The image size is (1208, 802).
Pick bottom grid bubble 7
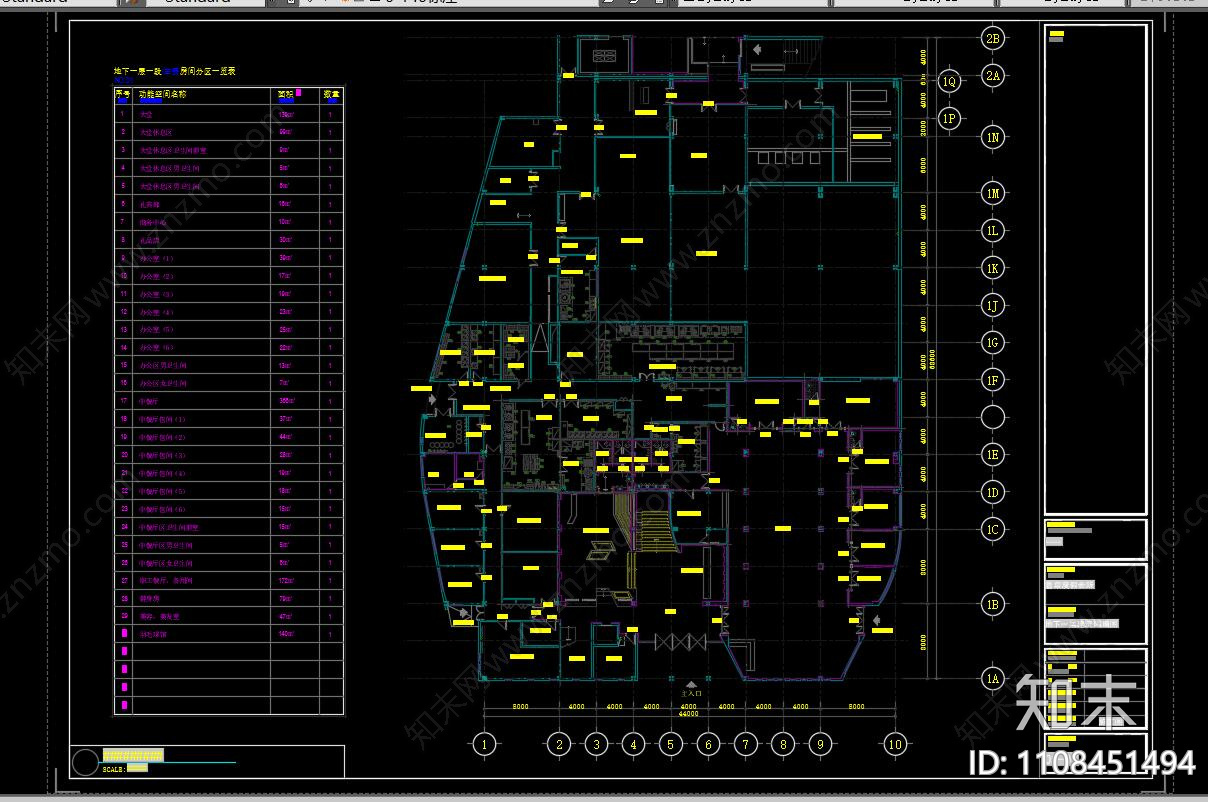746,744
